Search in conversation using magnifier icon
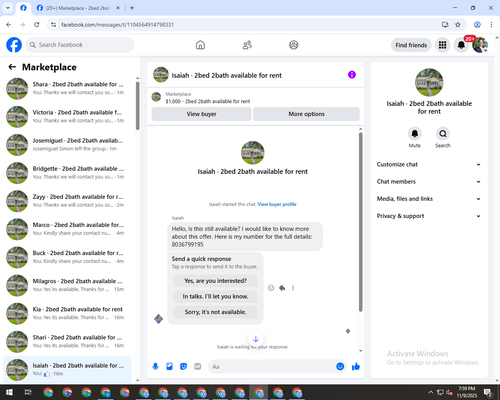The width and height of the screenshot is (500, 400). [x=443, y=134]
